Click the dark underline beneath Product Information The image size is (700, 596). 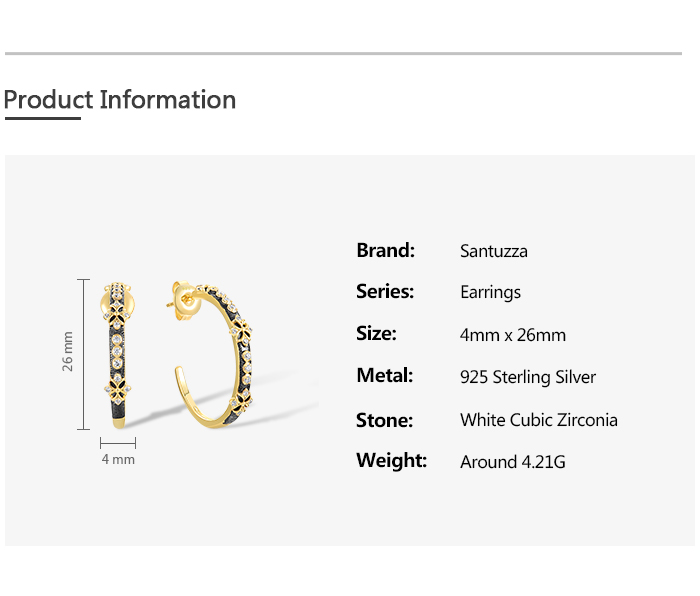pos(42,118)
